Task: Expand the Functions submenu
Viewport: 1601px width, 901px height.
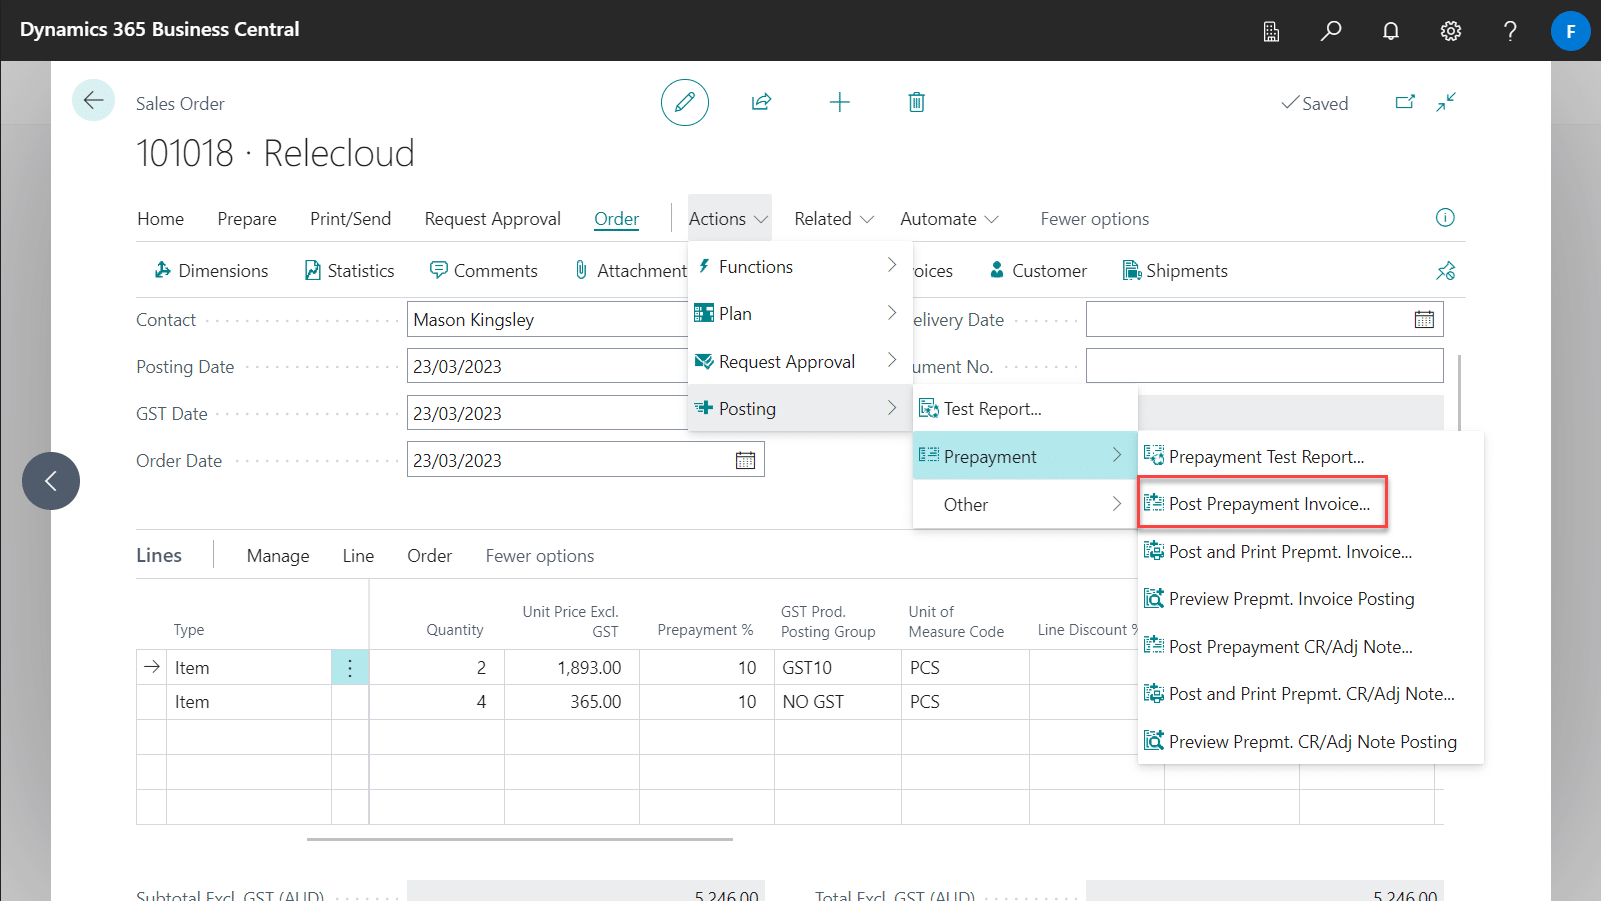Action: click(x=800, y=266)
